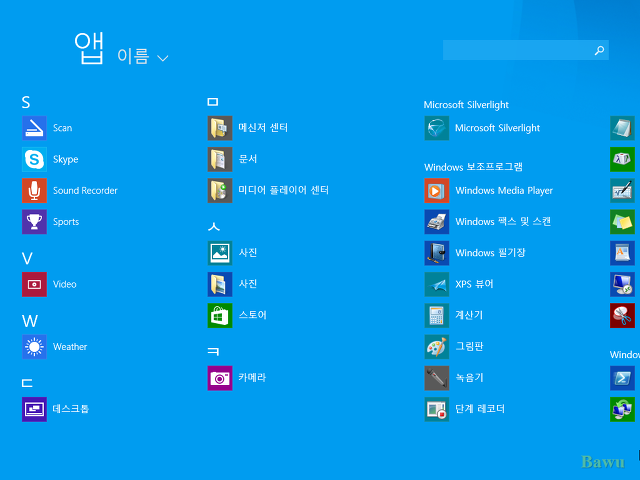Click the Windows 보조프로그램 group heading

pyautogui.click(x=473, y=167)
